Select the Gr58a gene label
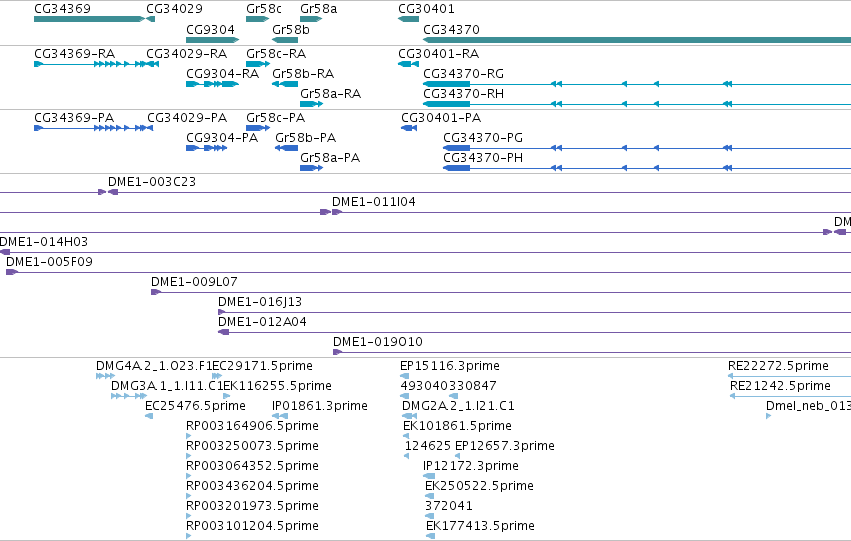Image resolution: width=851 pixels, height=541 pixels. point(319,9)
